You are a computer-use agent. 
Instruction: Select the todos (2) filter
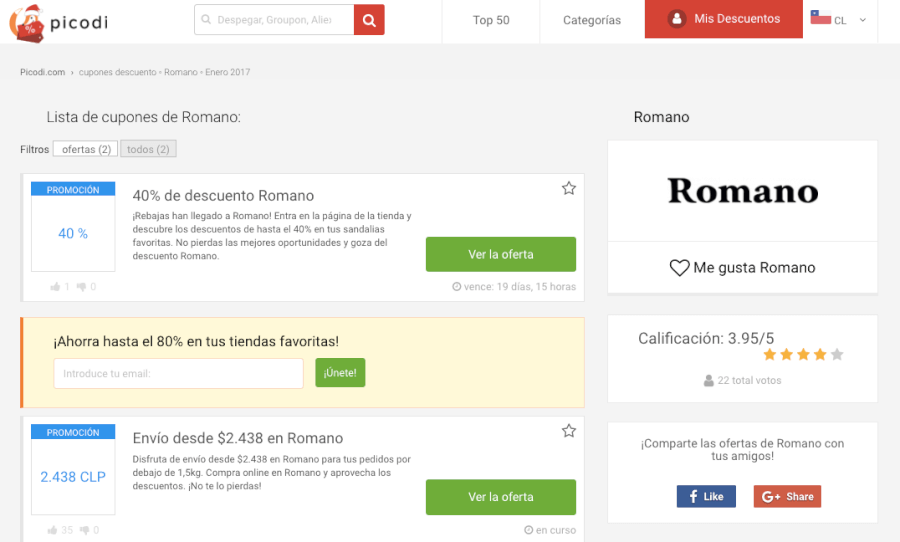[x=148, y=149]
